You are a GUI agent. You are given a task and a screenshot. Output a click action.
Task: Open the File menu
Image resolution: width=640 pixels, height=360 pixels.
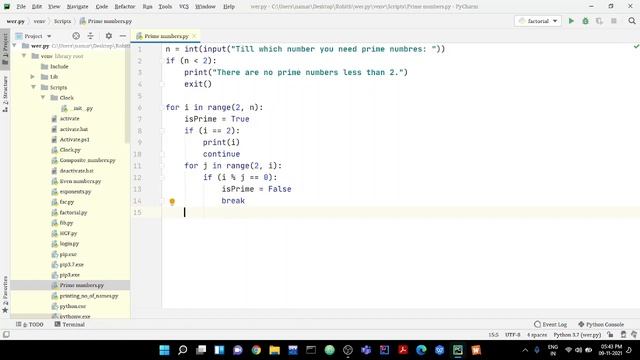pos(21,7)
